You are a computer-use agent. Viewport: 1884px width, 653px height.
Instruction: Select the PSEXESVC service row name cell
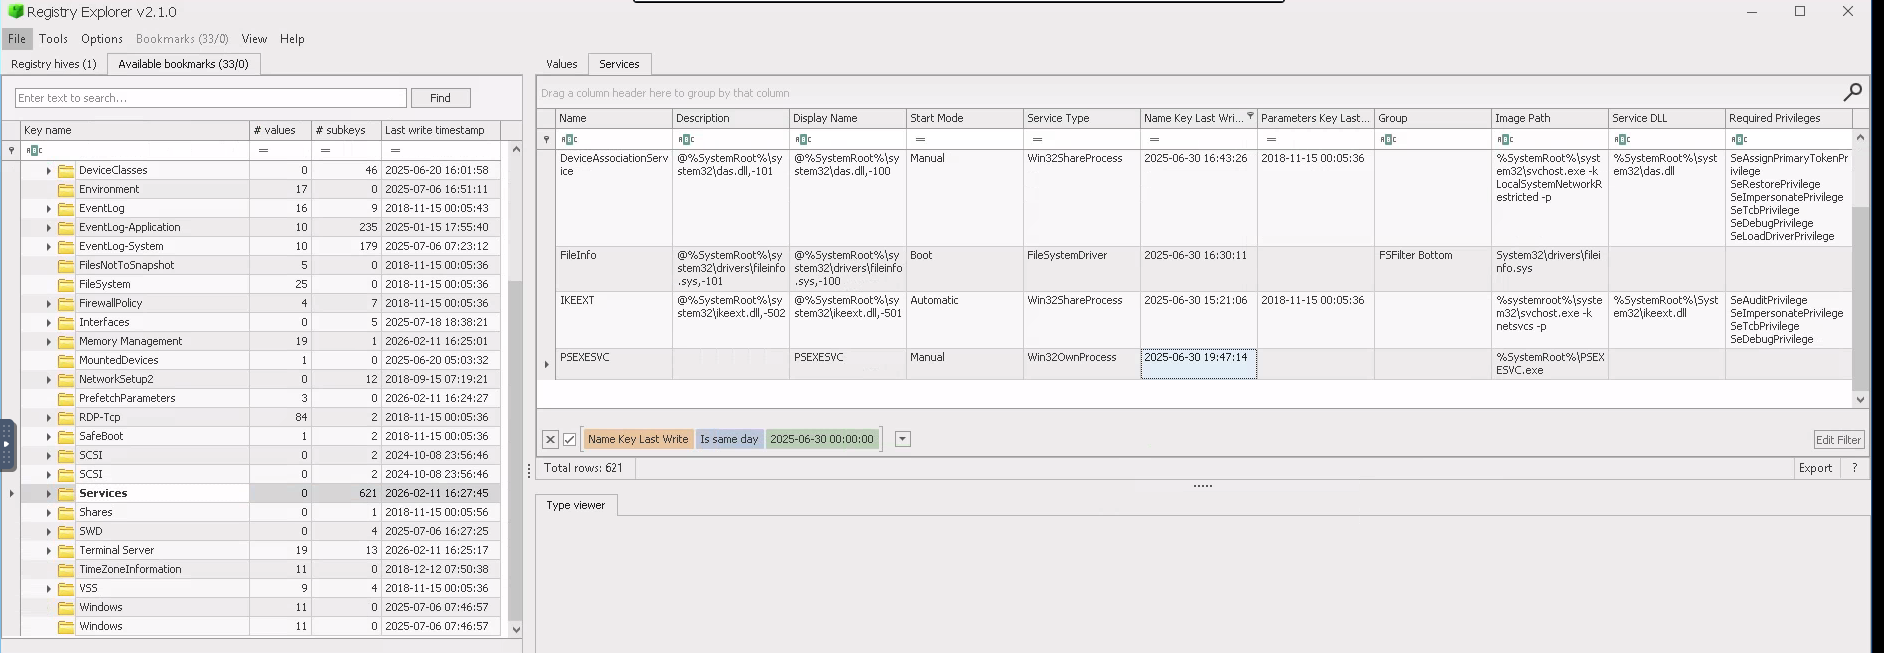click(614, 364)
